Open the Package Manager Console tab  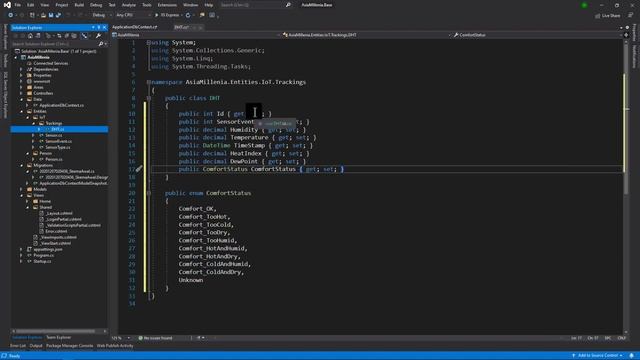click(69, 346)
